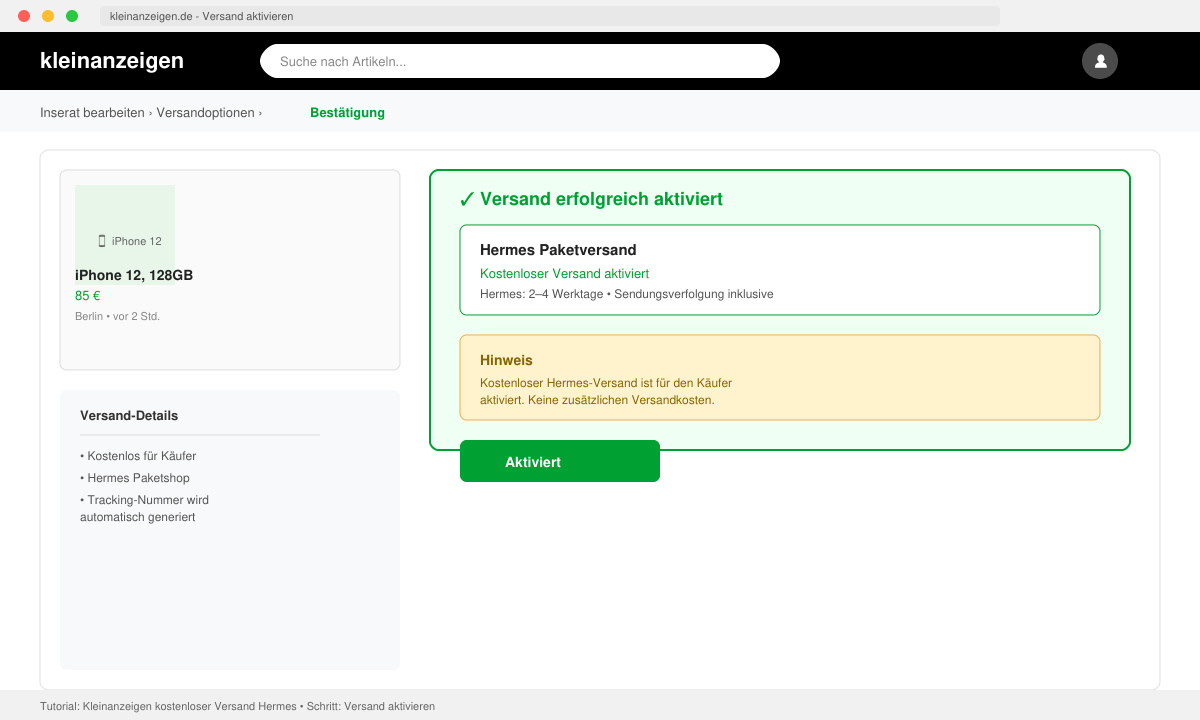This screenshot has height=720, width=1200.
Task: Open the user profile avatar icon
Action: click(1100, 61)
